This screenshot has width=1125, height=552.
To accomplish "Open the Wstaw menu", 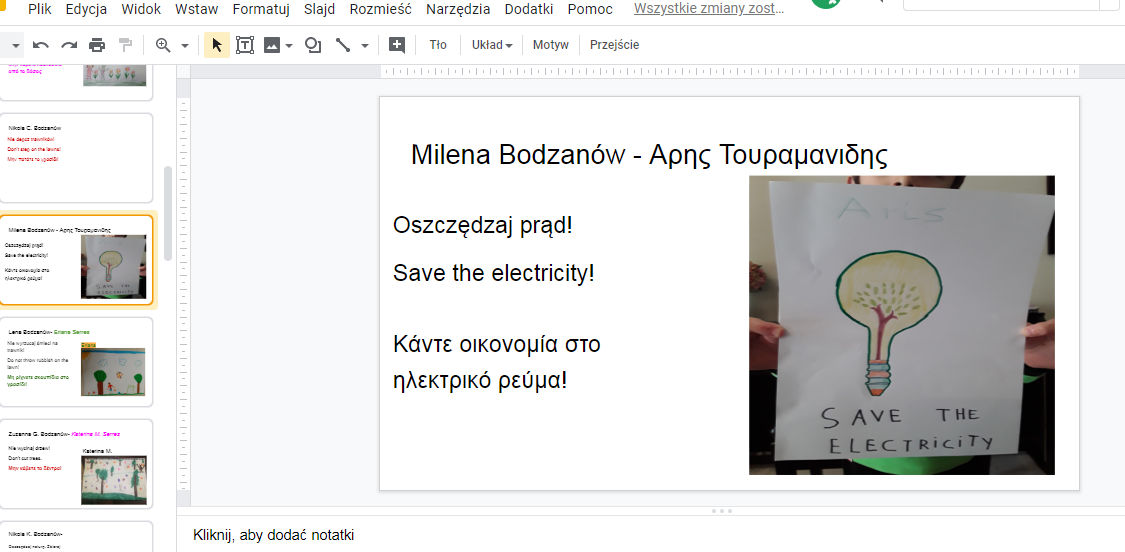I will [197, 9].
